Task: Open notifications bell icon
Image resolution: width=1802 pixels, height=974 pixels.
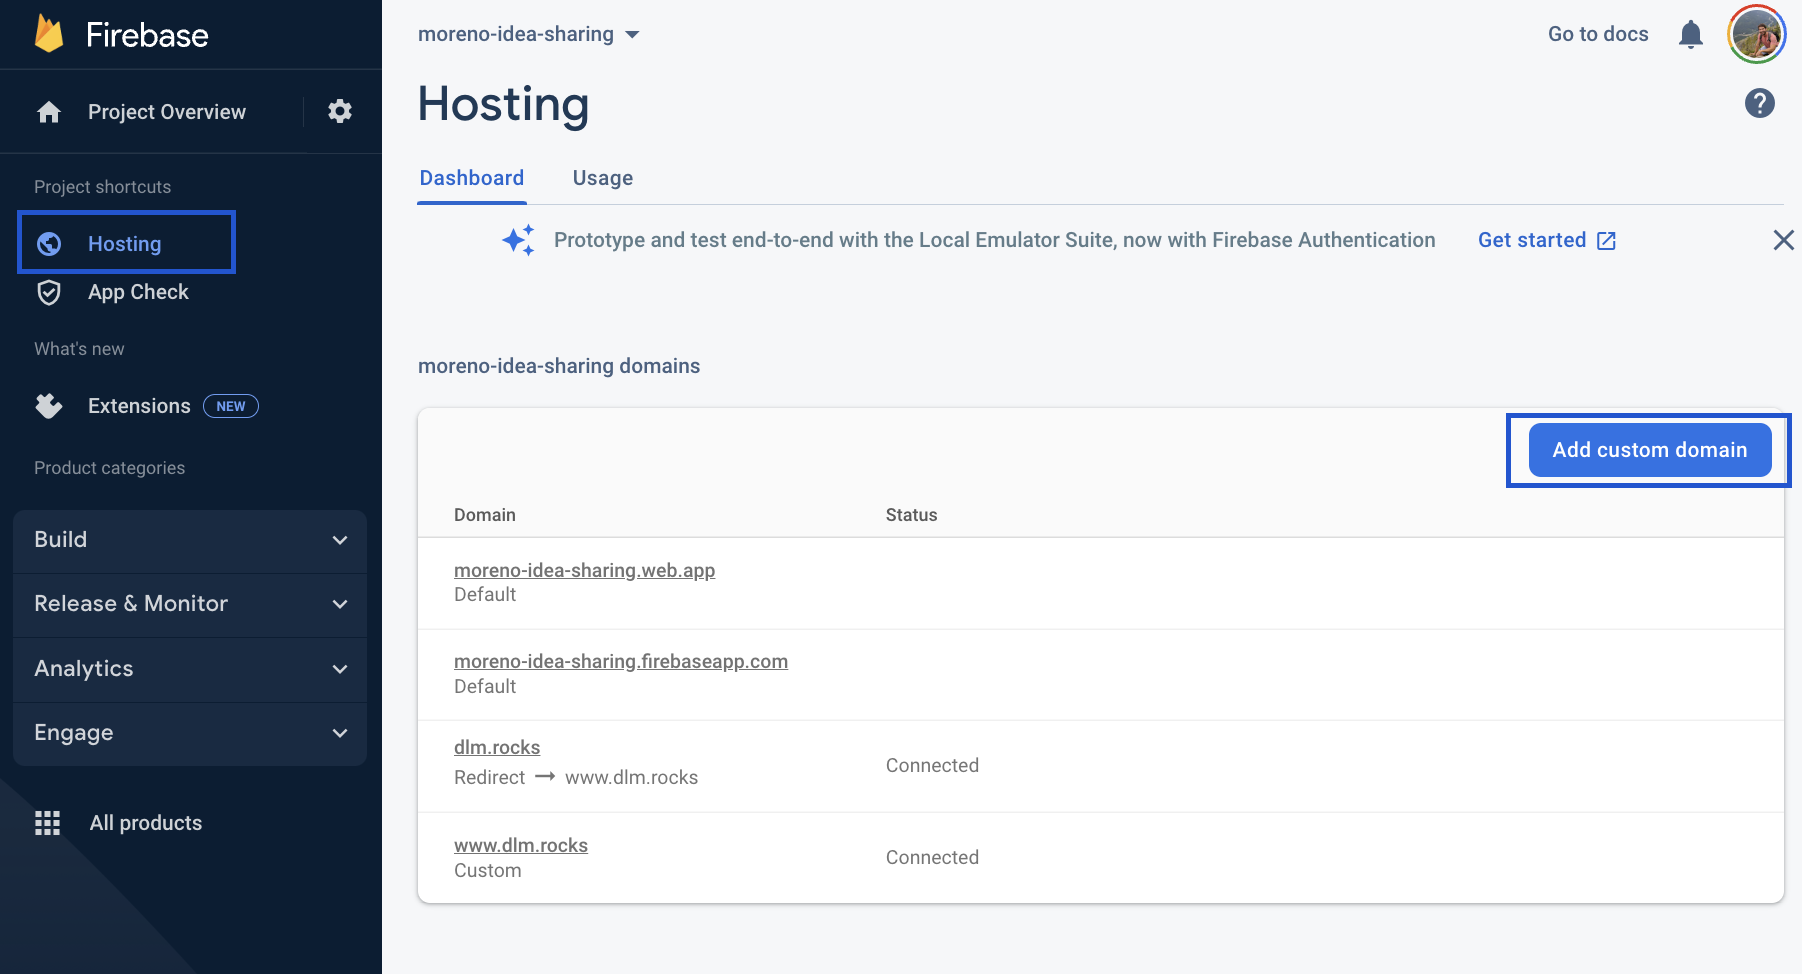Action: click(x=1691, y=34)
